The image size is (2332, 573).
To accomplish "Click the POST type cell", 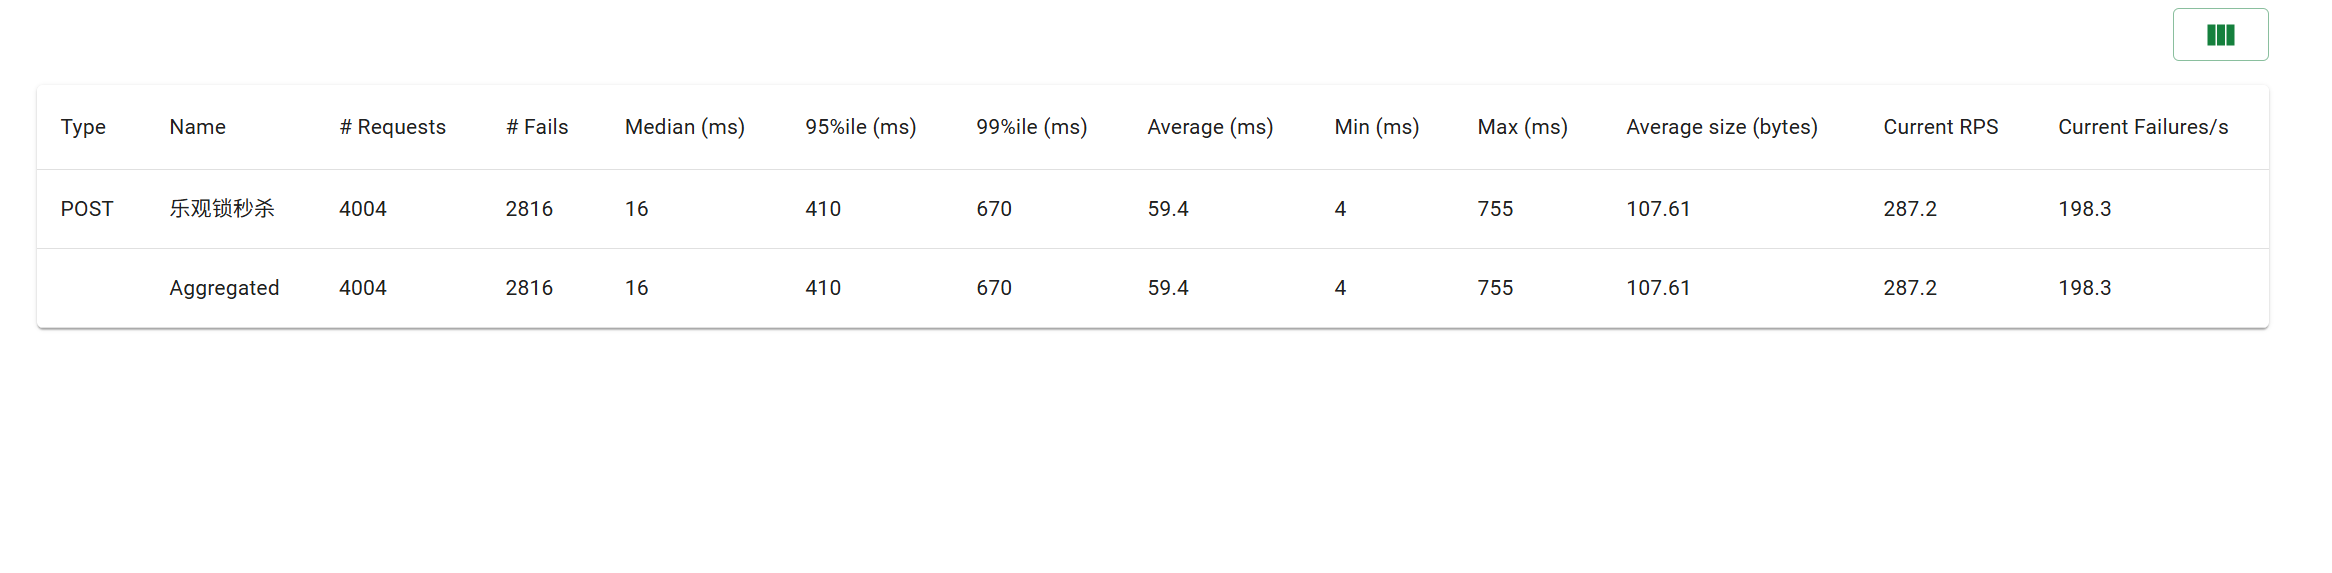I will 87,209.
